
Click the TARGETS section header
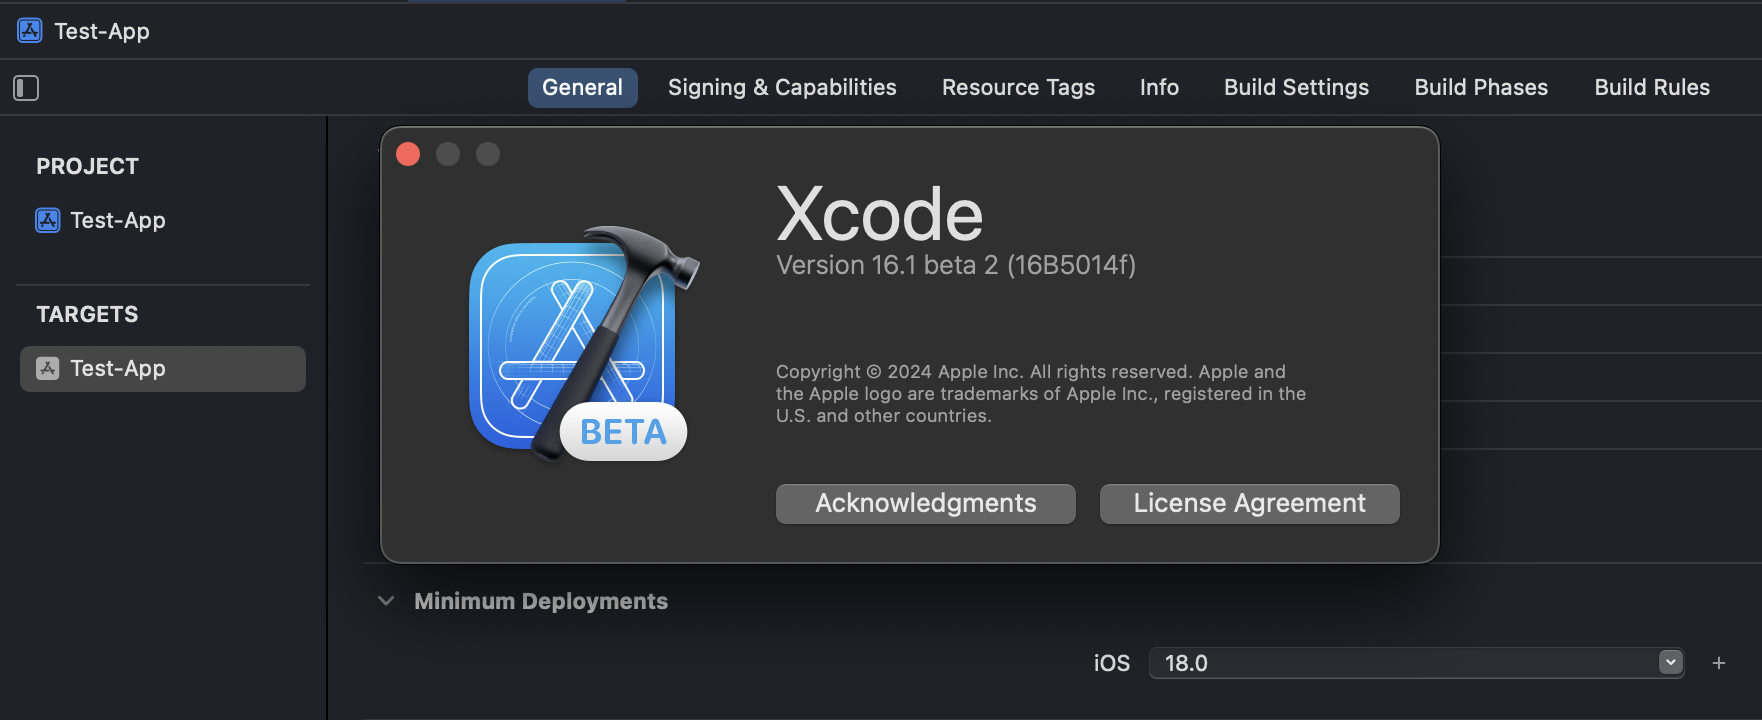88,314
